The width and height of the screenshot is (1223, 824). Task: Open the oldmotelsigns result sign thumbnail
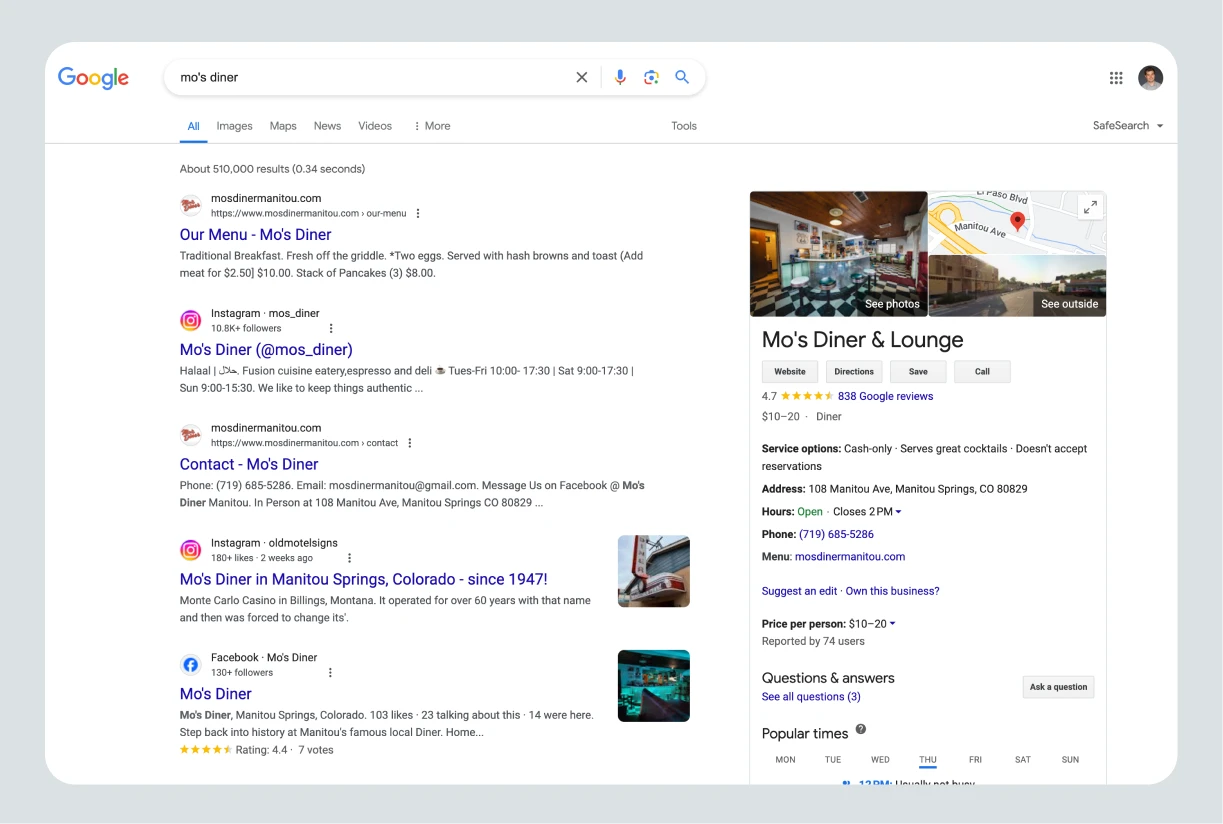pyautogui.click(x=654, y=572)
